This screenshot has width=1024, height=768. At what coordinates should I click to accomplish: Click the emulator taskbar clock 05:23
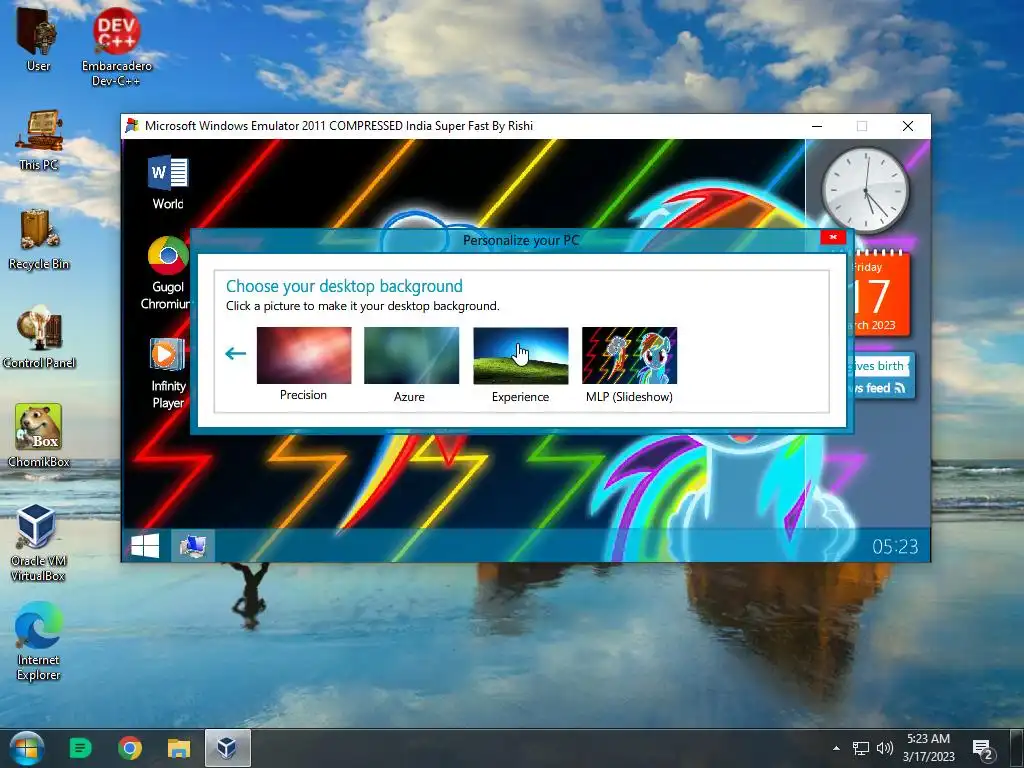pyautogui.click(x=895, y=547)
